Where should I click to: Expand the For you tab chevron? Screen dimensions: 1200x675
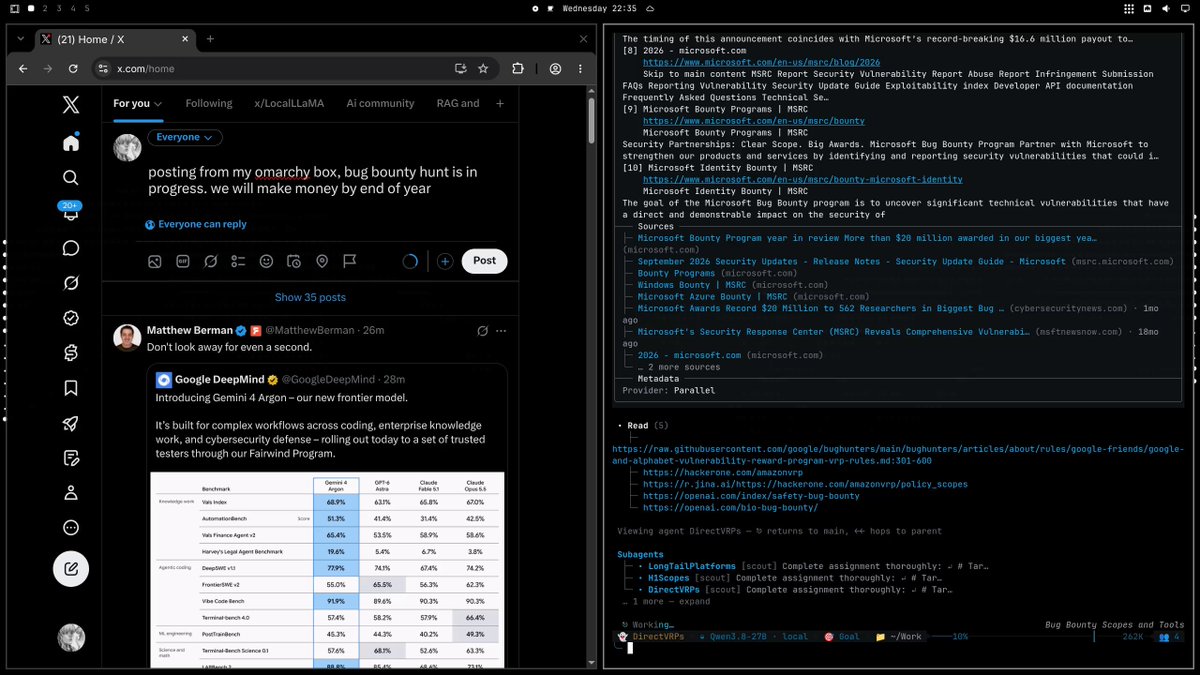158,104
